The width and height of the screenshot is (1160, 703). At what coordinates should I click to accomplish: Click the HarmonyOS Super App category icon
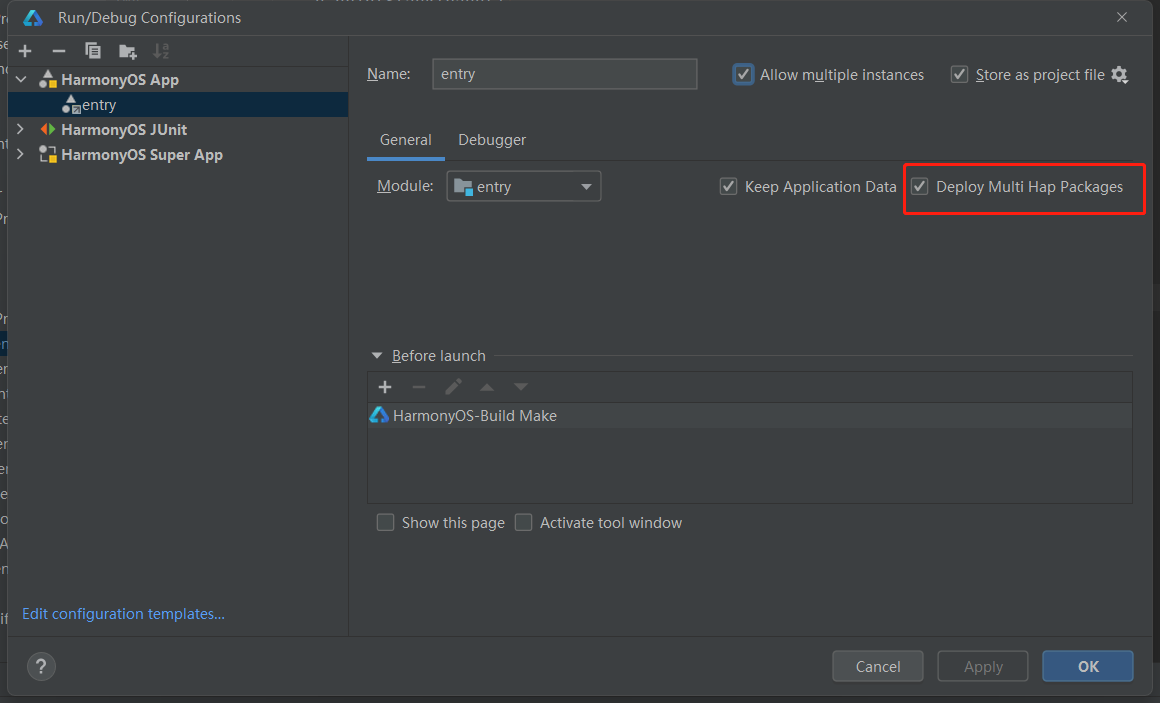tap(48, 155)
